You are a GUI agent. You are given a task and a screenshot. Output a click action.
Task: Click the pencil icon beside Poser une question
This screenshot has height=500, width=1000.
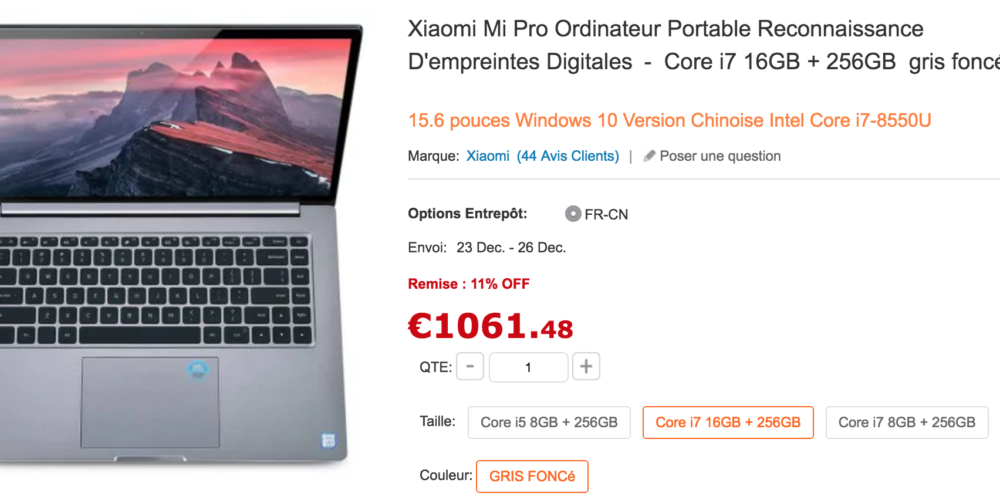point(649,156)
